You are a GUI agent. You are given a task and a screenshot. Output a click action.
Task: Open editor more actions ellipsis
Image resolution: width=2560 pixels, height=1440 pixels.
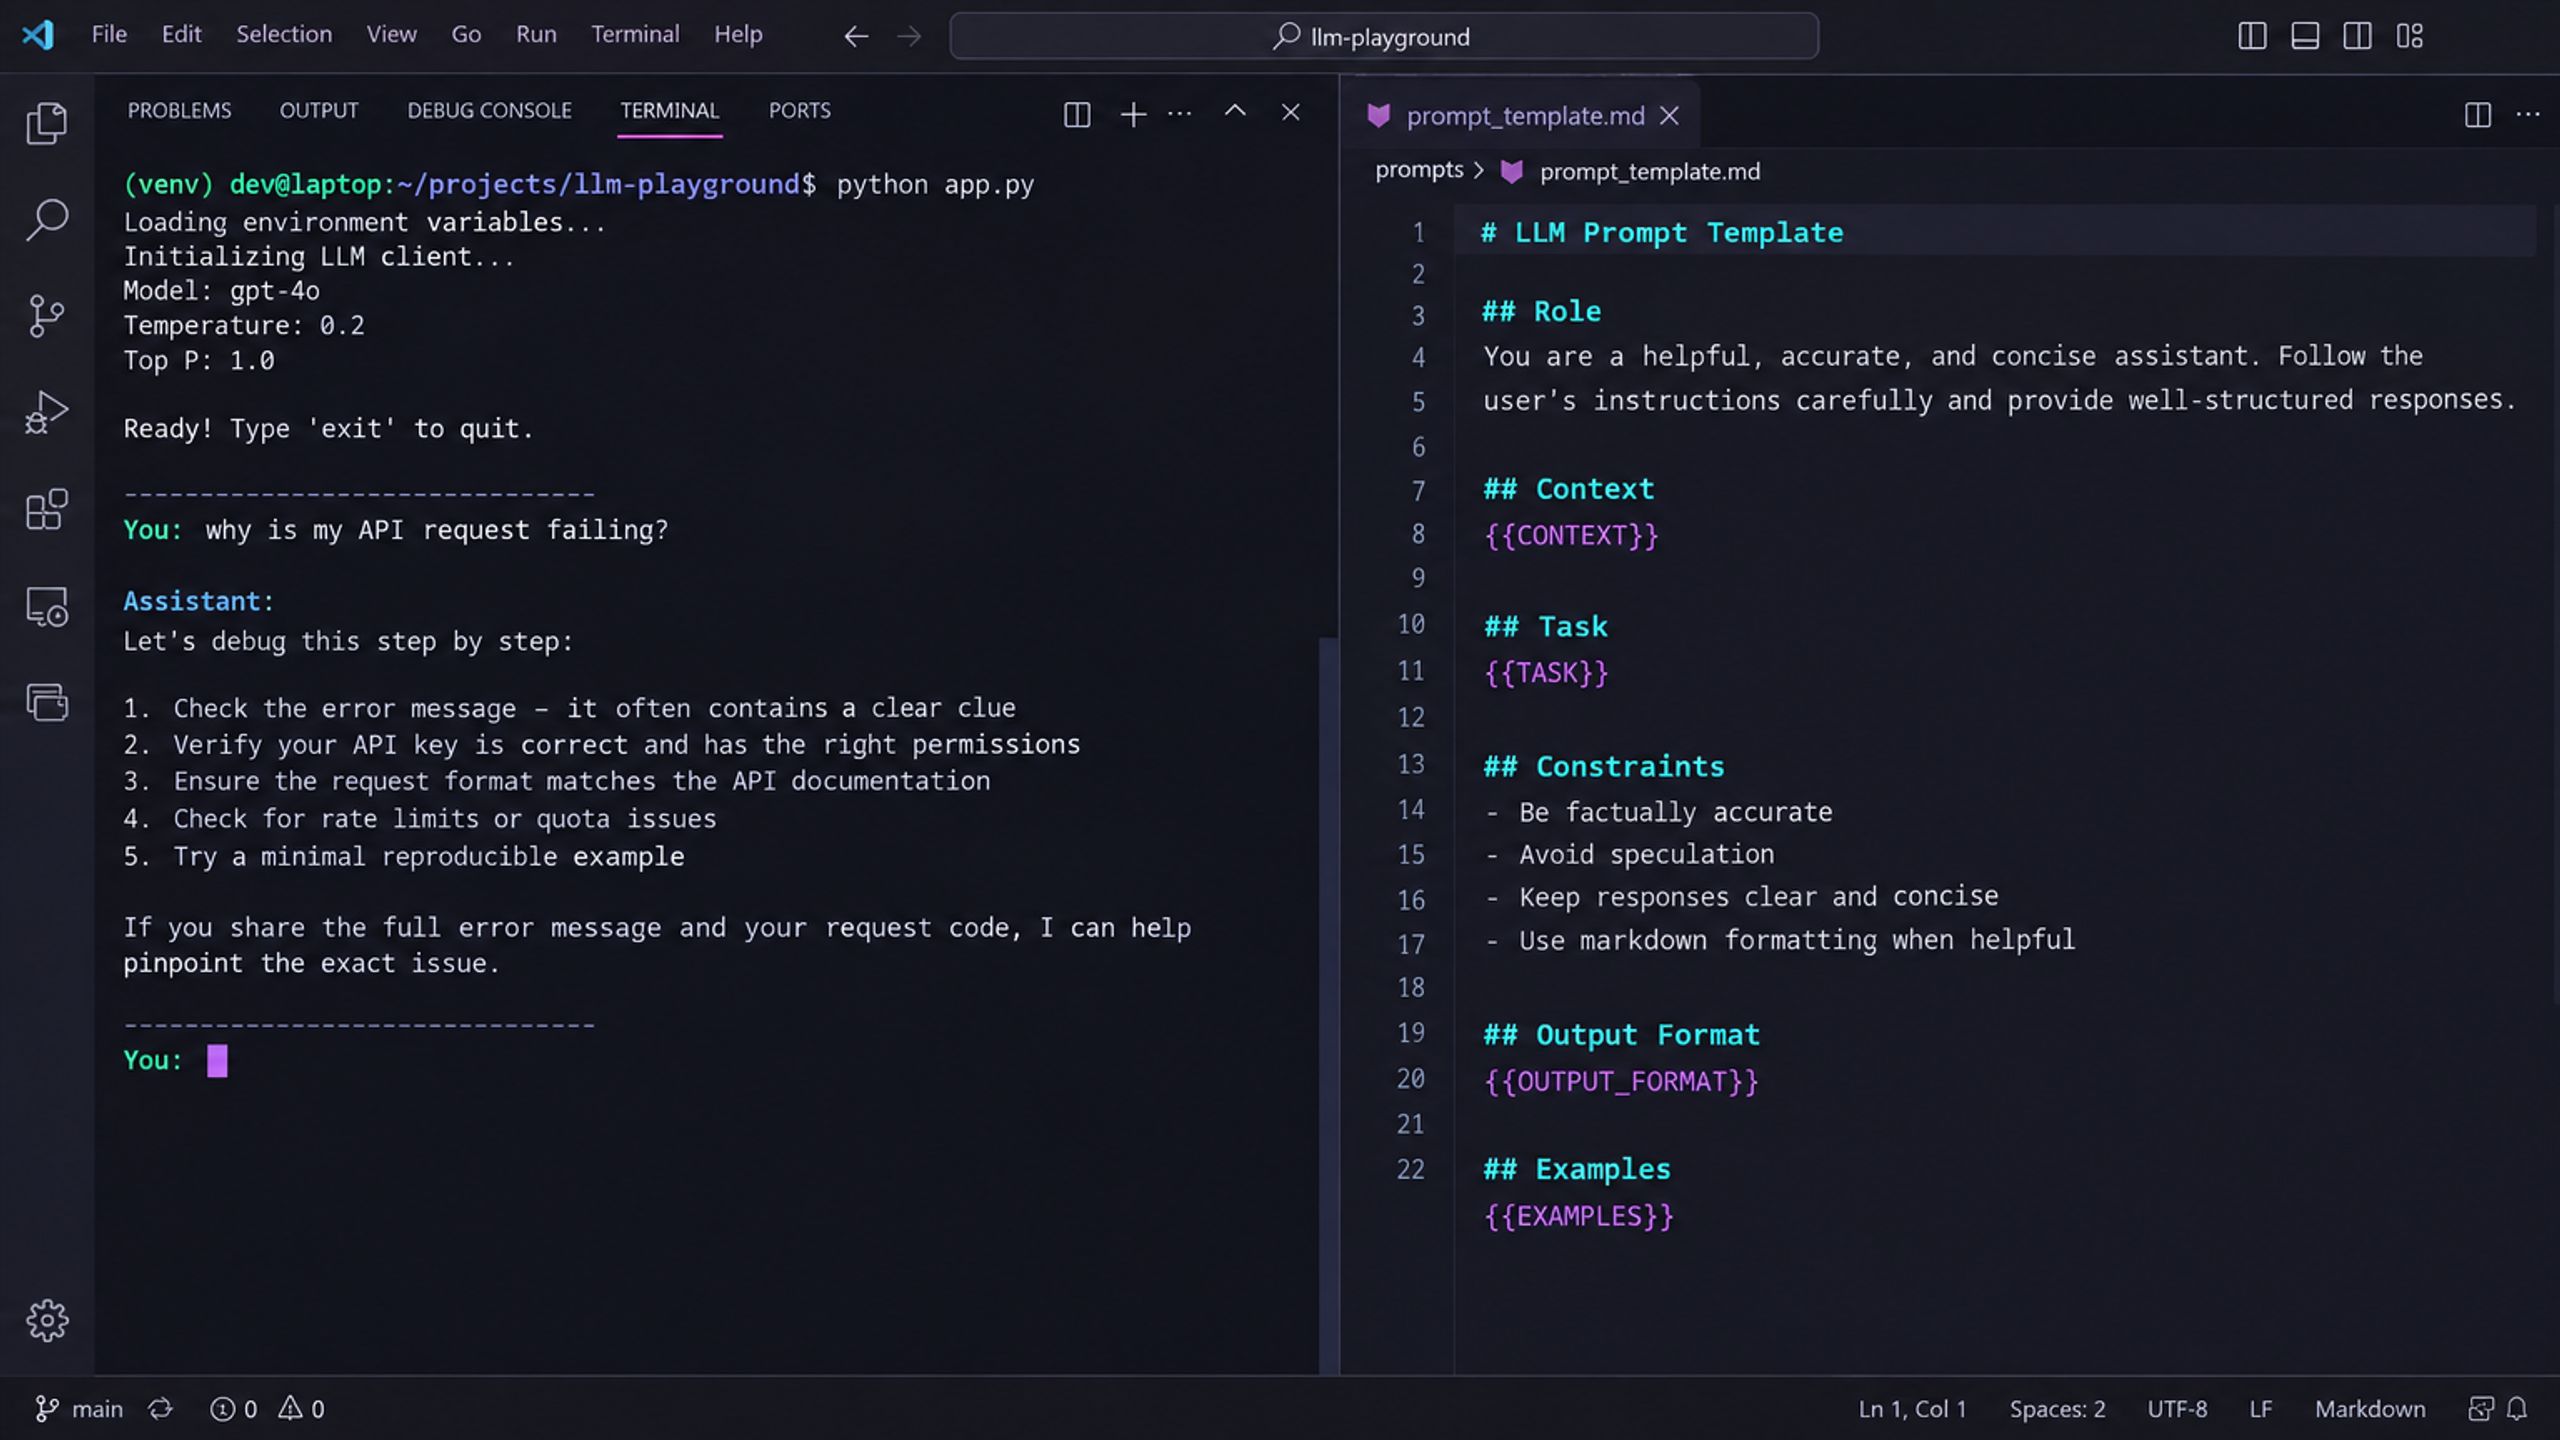point(2528,114)
